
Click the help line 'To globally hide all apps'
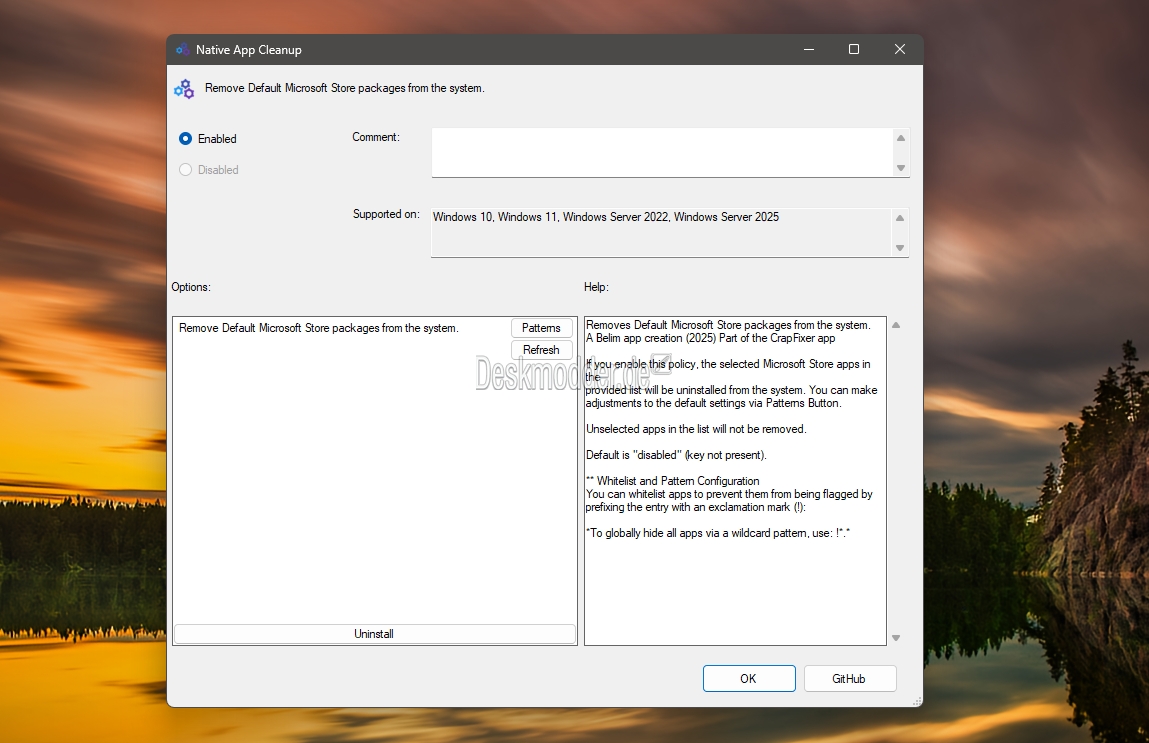[x=718, y=533]
